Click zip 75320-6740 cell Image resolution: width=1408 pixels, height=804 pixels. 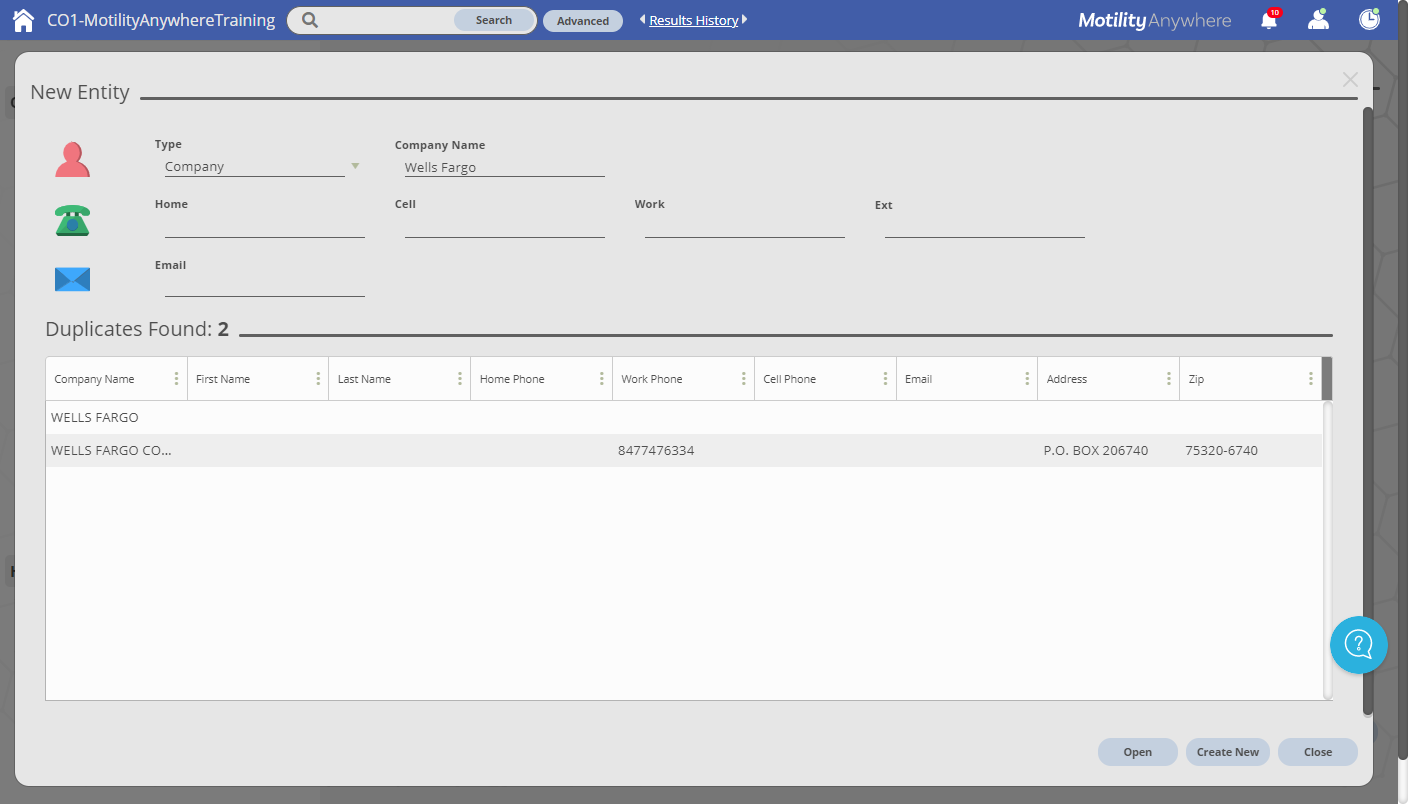point(1222,451)
